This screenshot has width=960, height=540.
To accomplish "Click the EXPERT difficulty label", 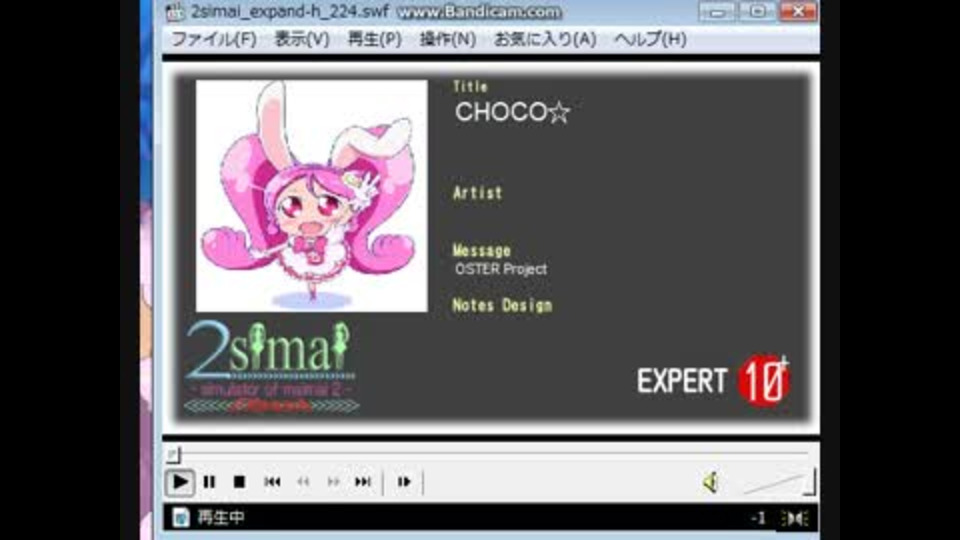I will tap(682, 381).
